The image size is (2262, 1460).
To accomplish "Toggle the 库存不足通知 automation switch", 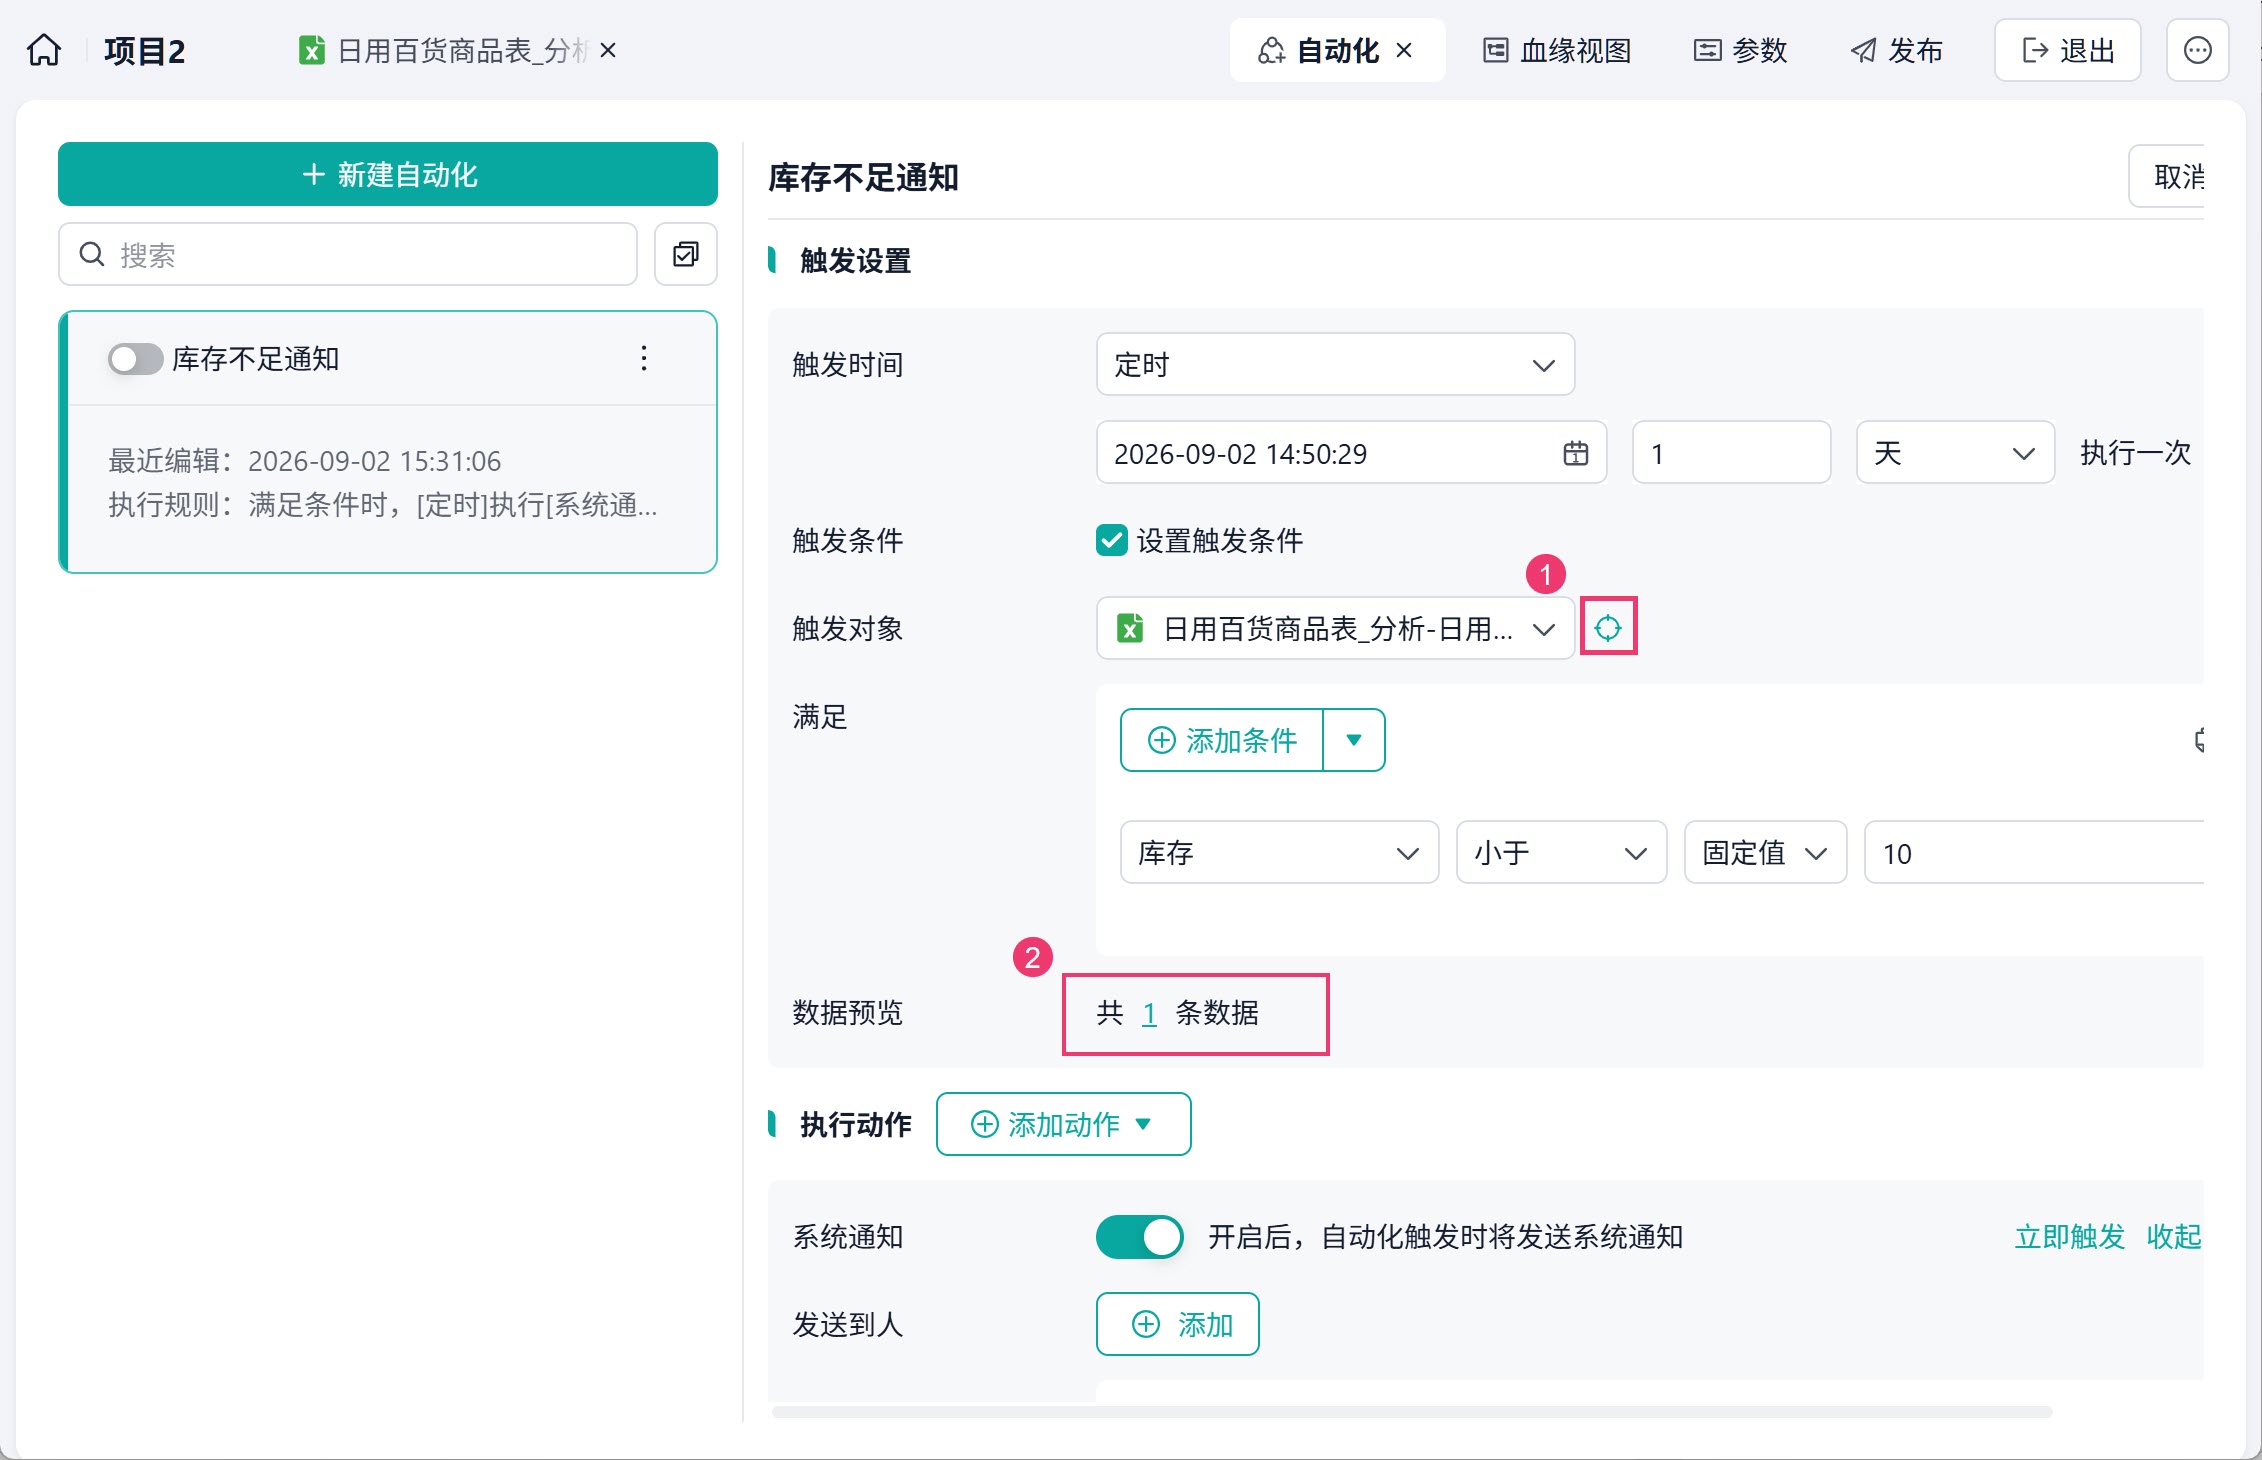I will [x=135, y=359].
